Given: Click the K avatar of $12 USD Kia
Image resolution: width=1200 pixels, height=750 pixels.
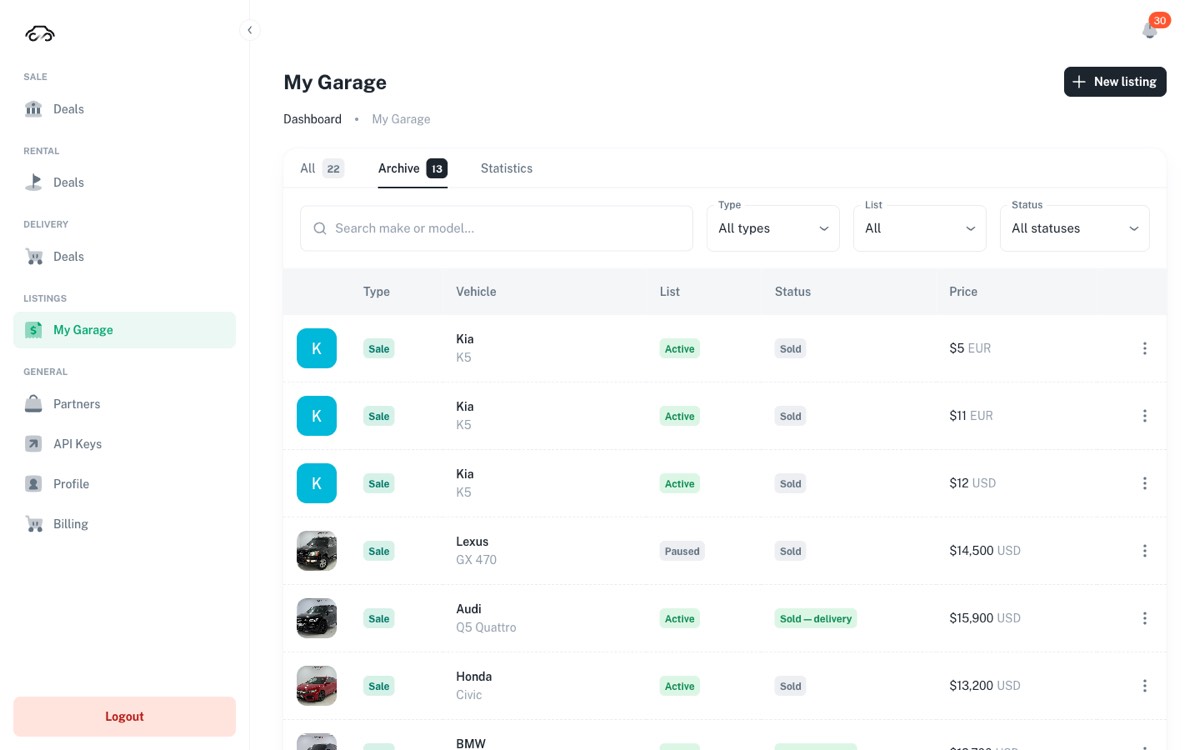Looking at the screenshot, I should (317, 483).
